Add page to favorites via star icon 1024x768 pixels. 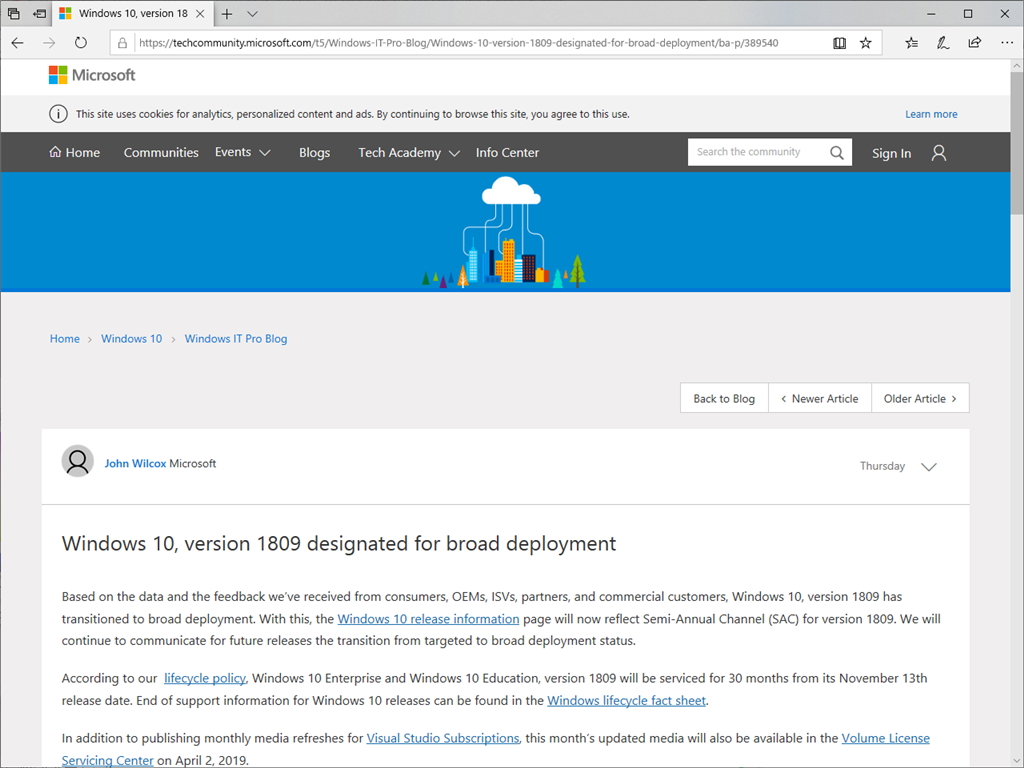(865, 43)
